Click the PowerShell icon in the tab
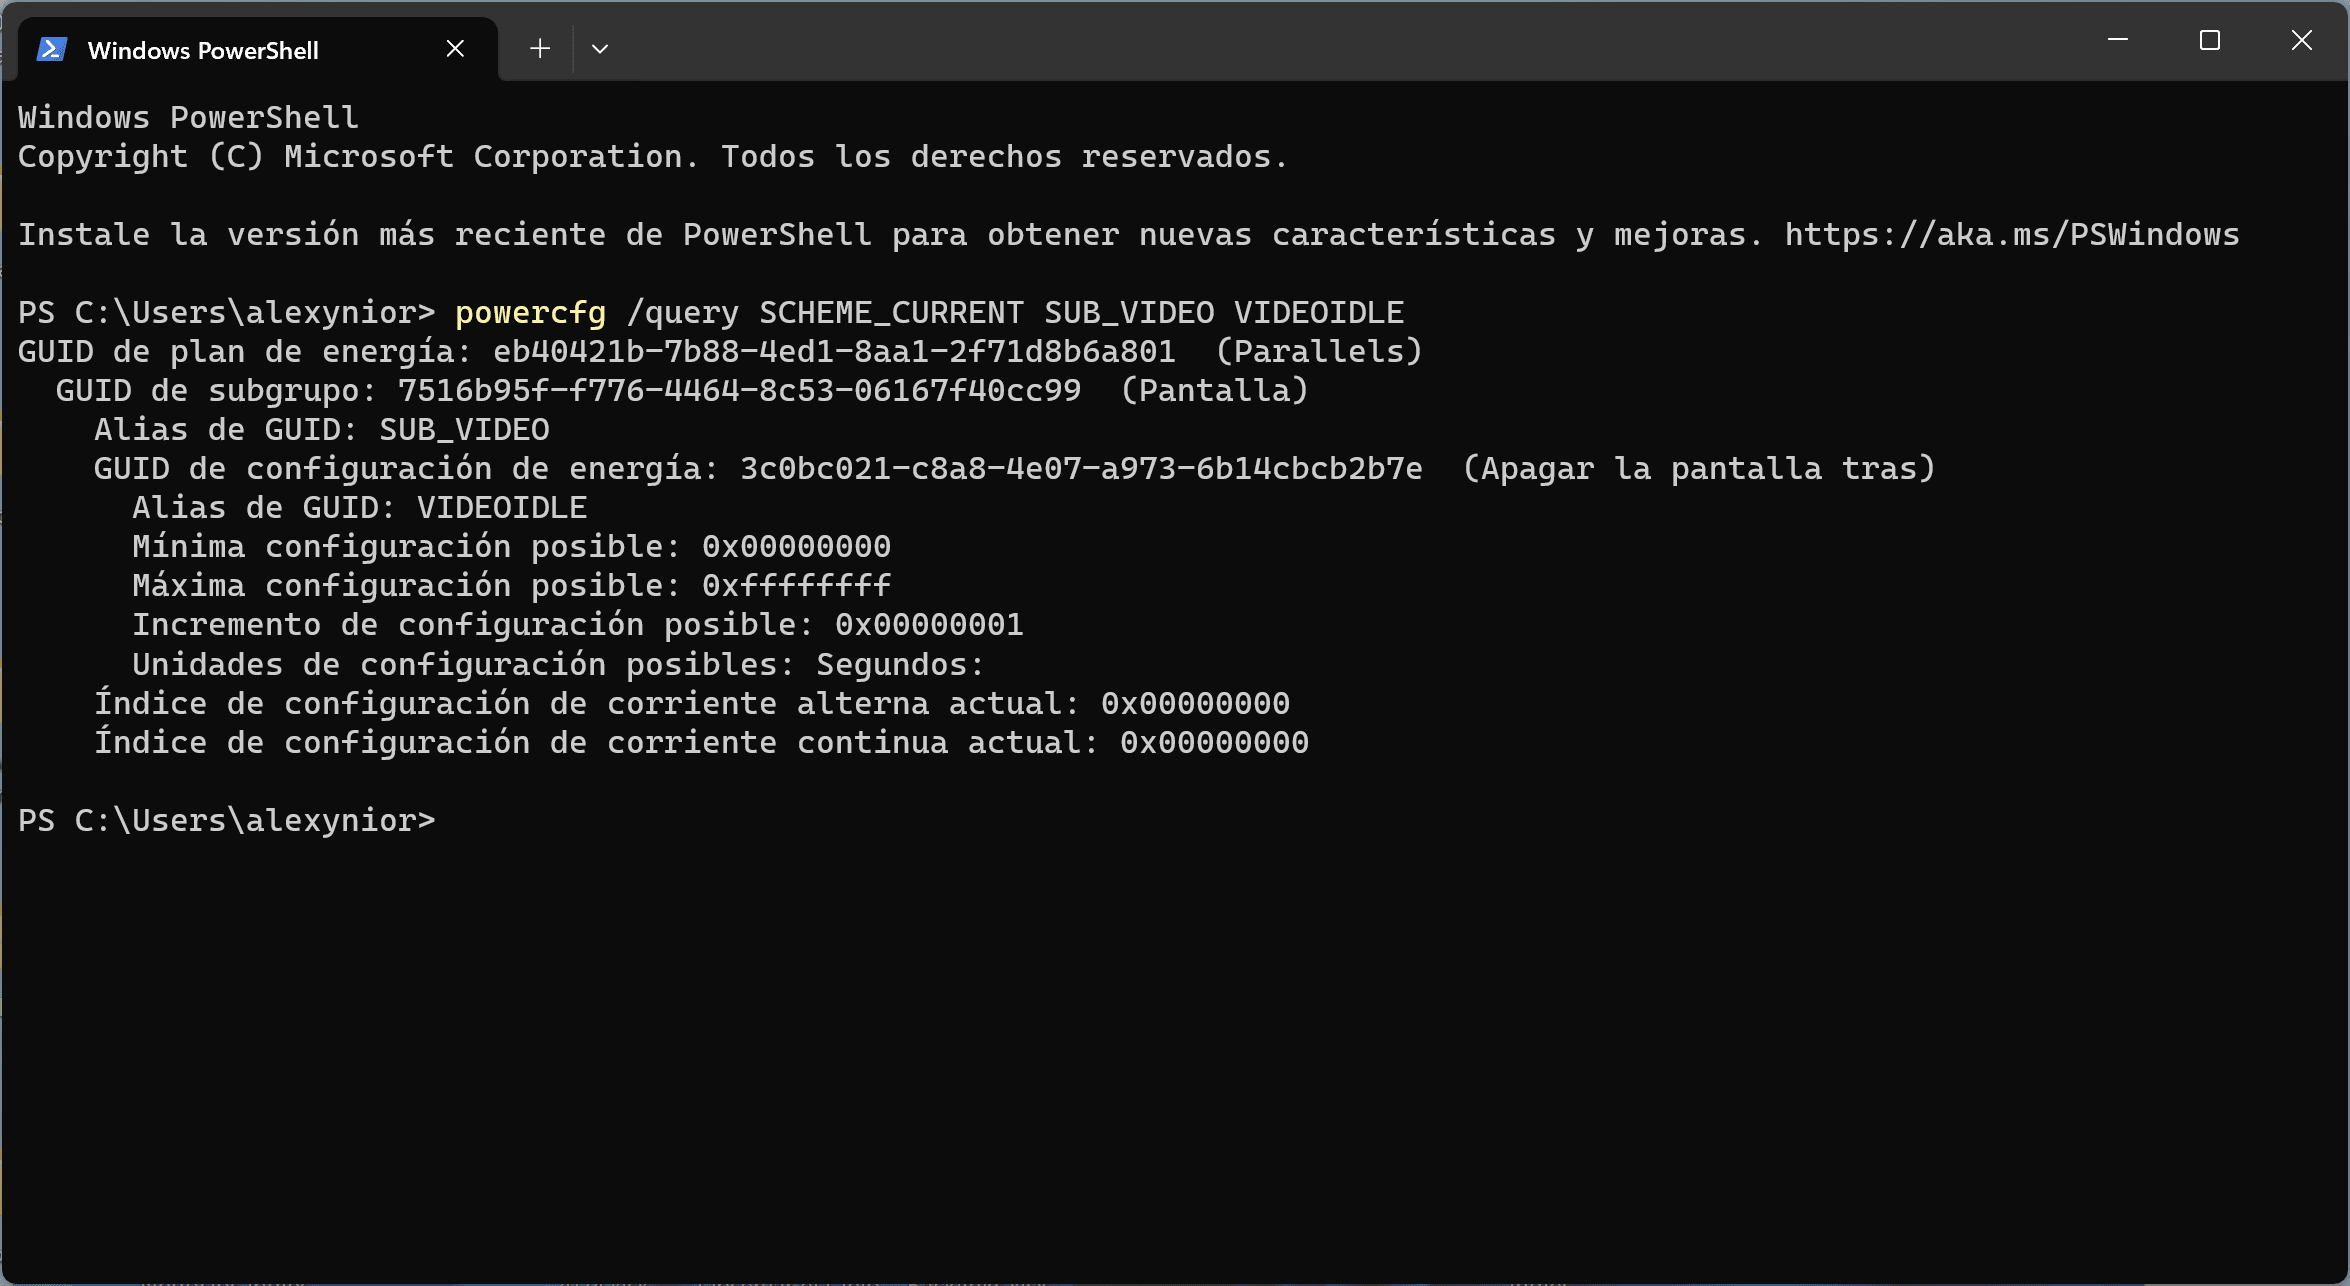 (52, 49)
